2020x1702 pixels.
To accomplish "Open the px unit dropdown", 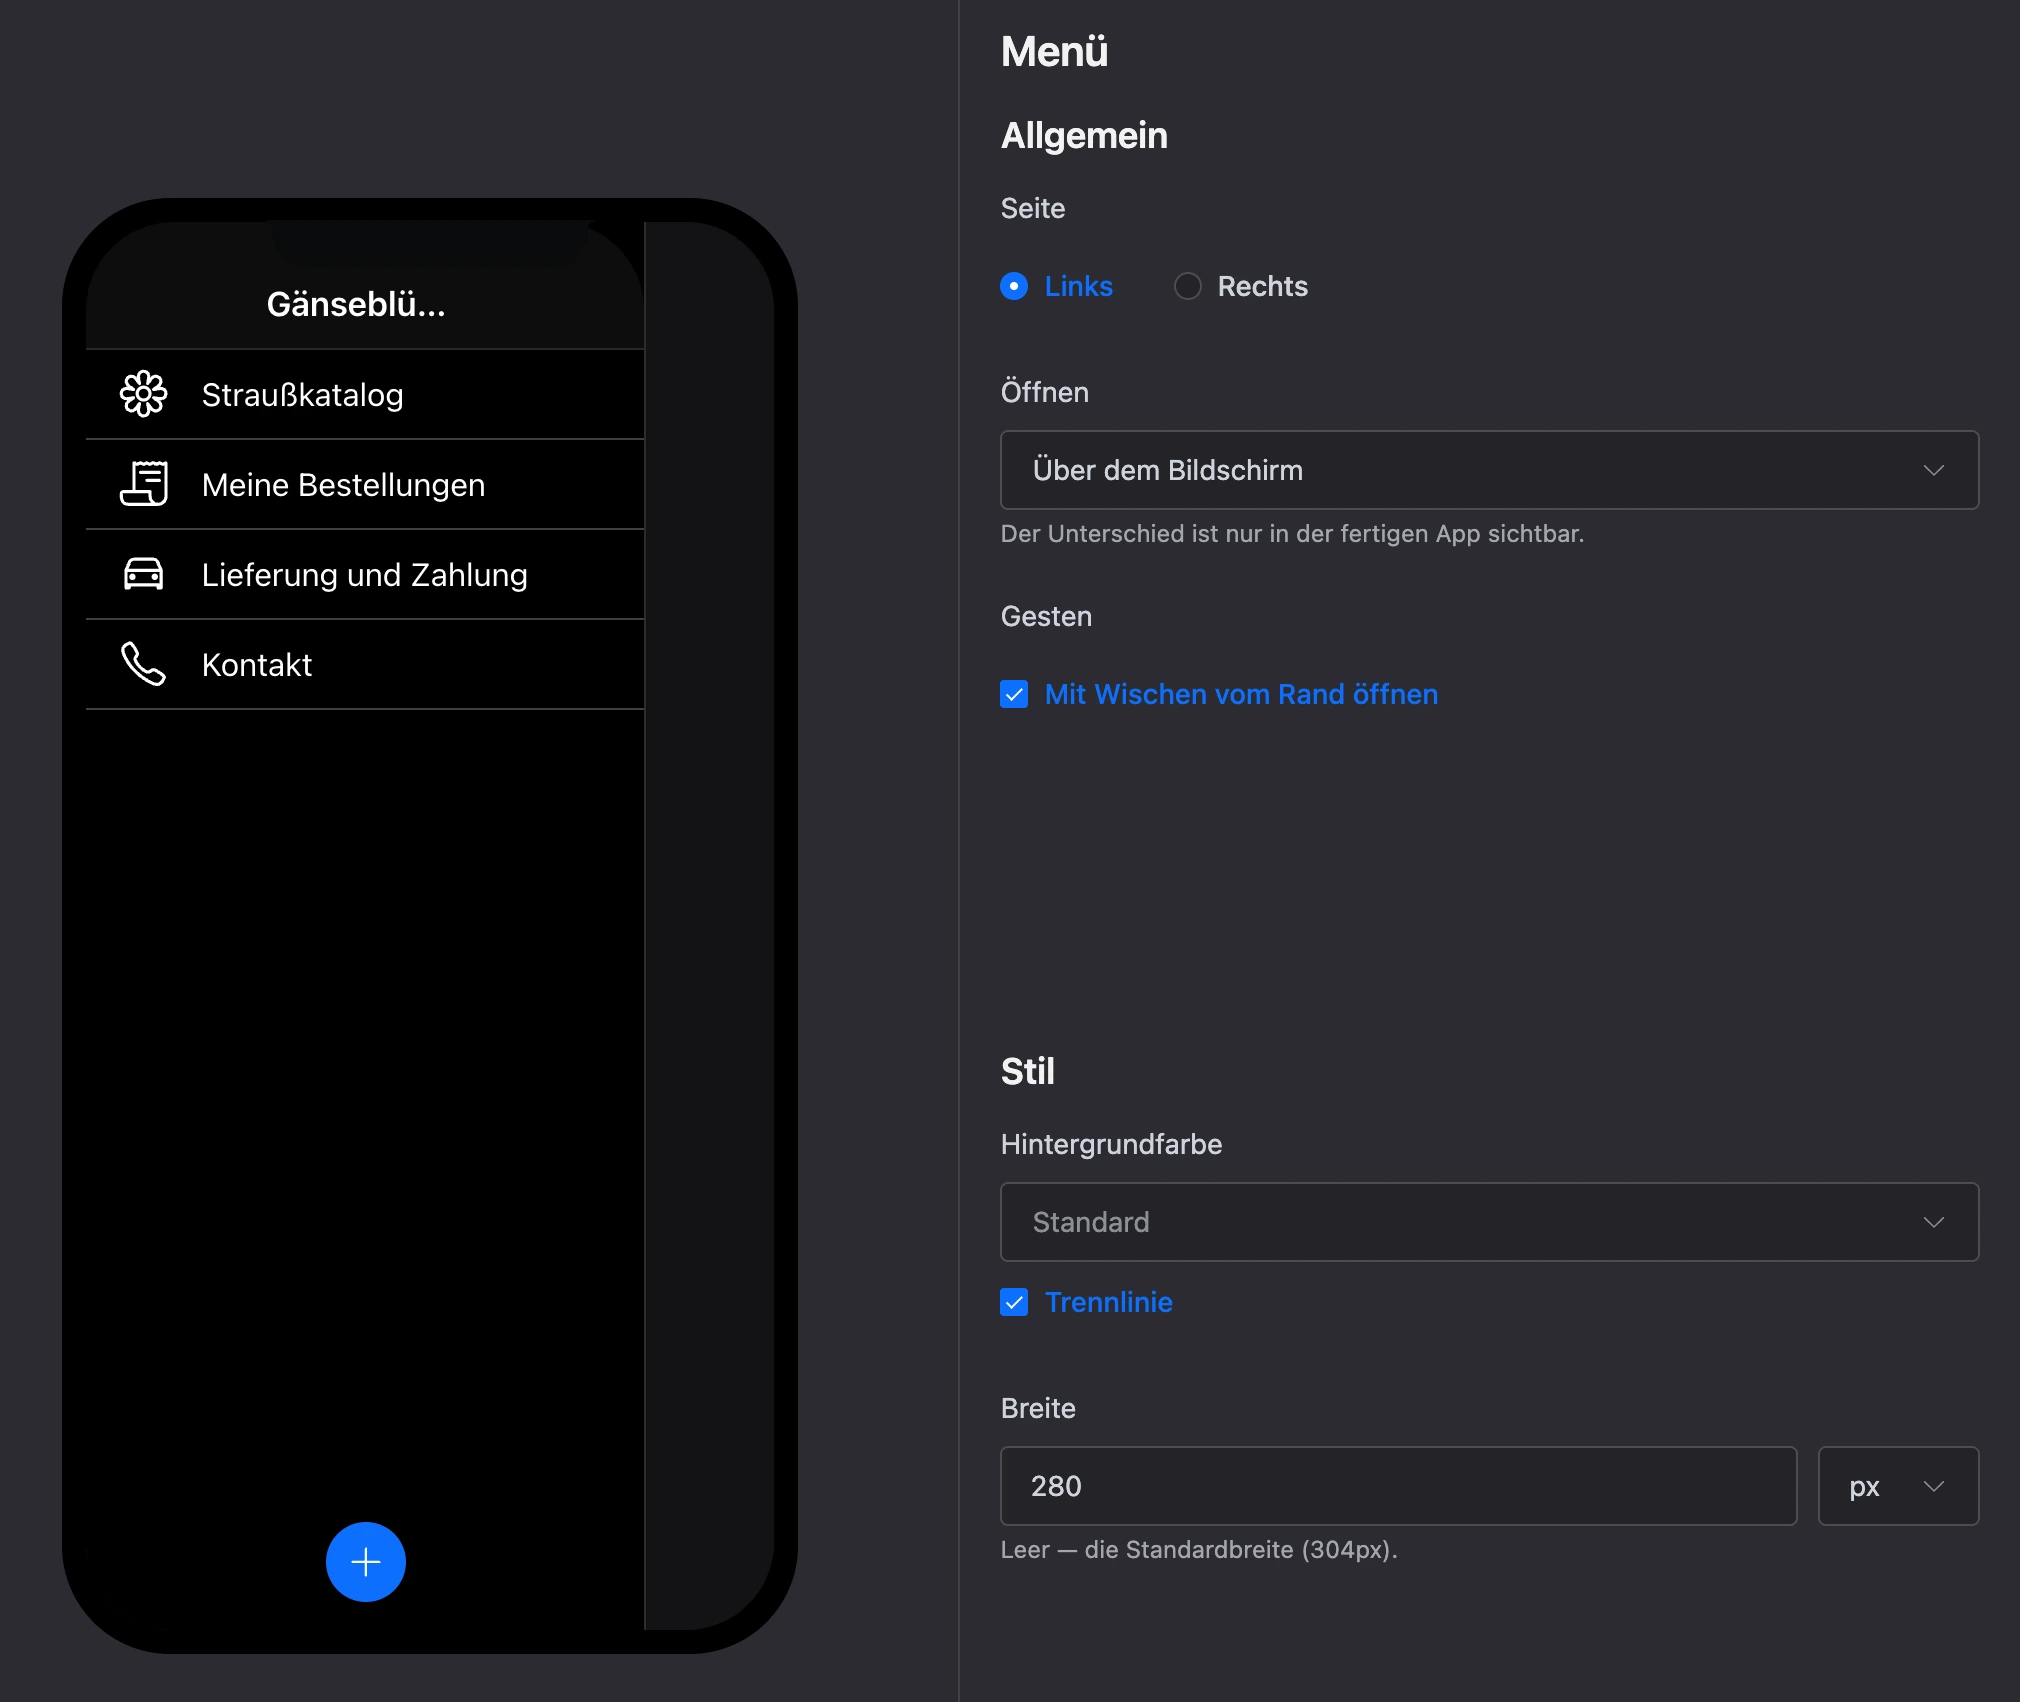I will (1898, 1486).
